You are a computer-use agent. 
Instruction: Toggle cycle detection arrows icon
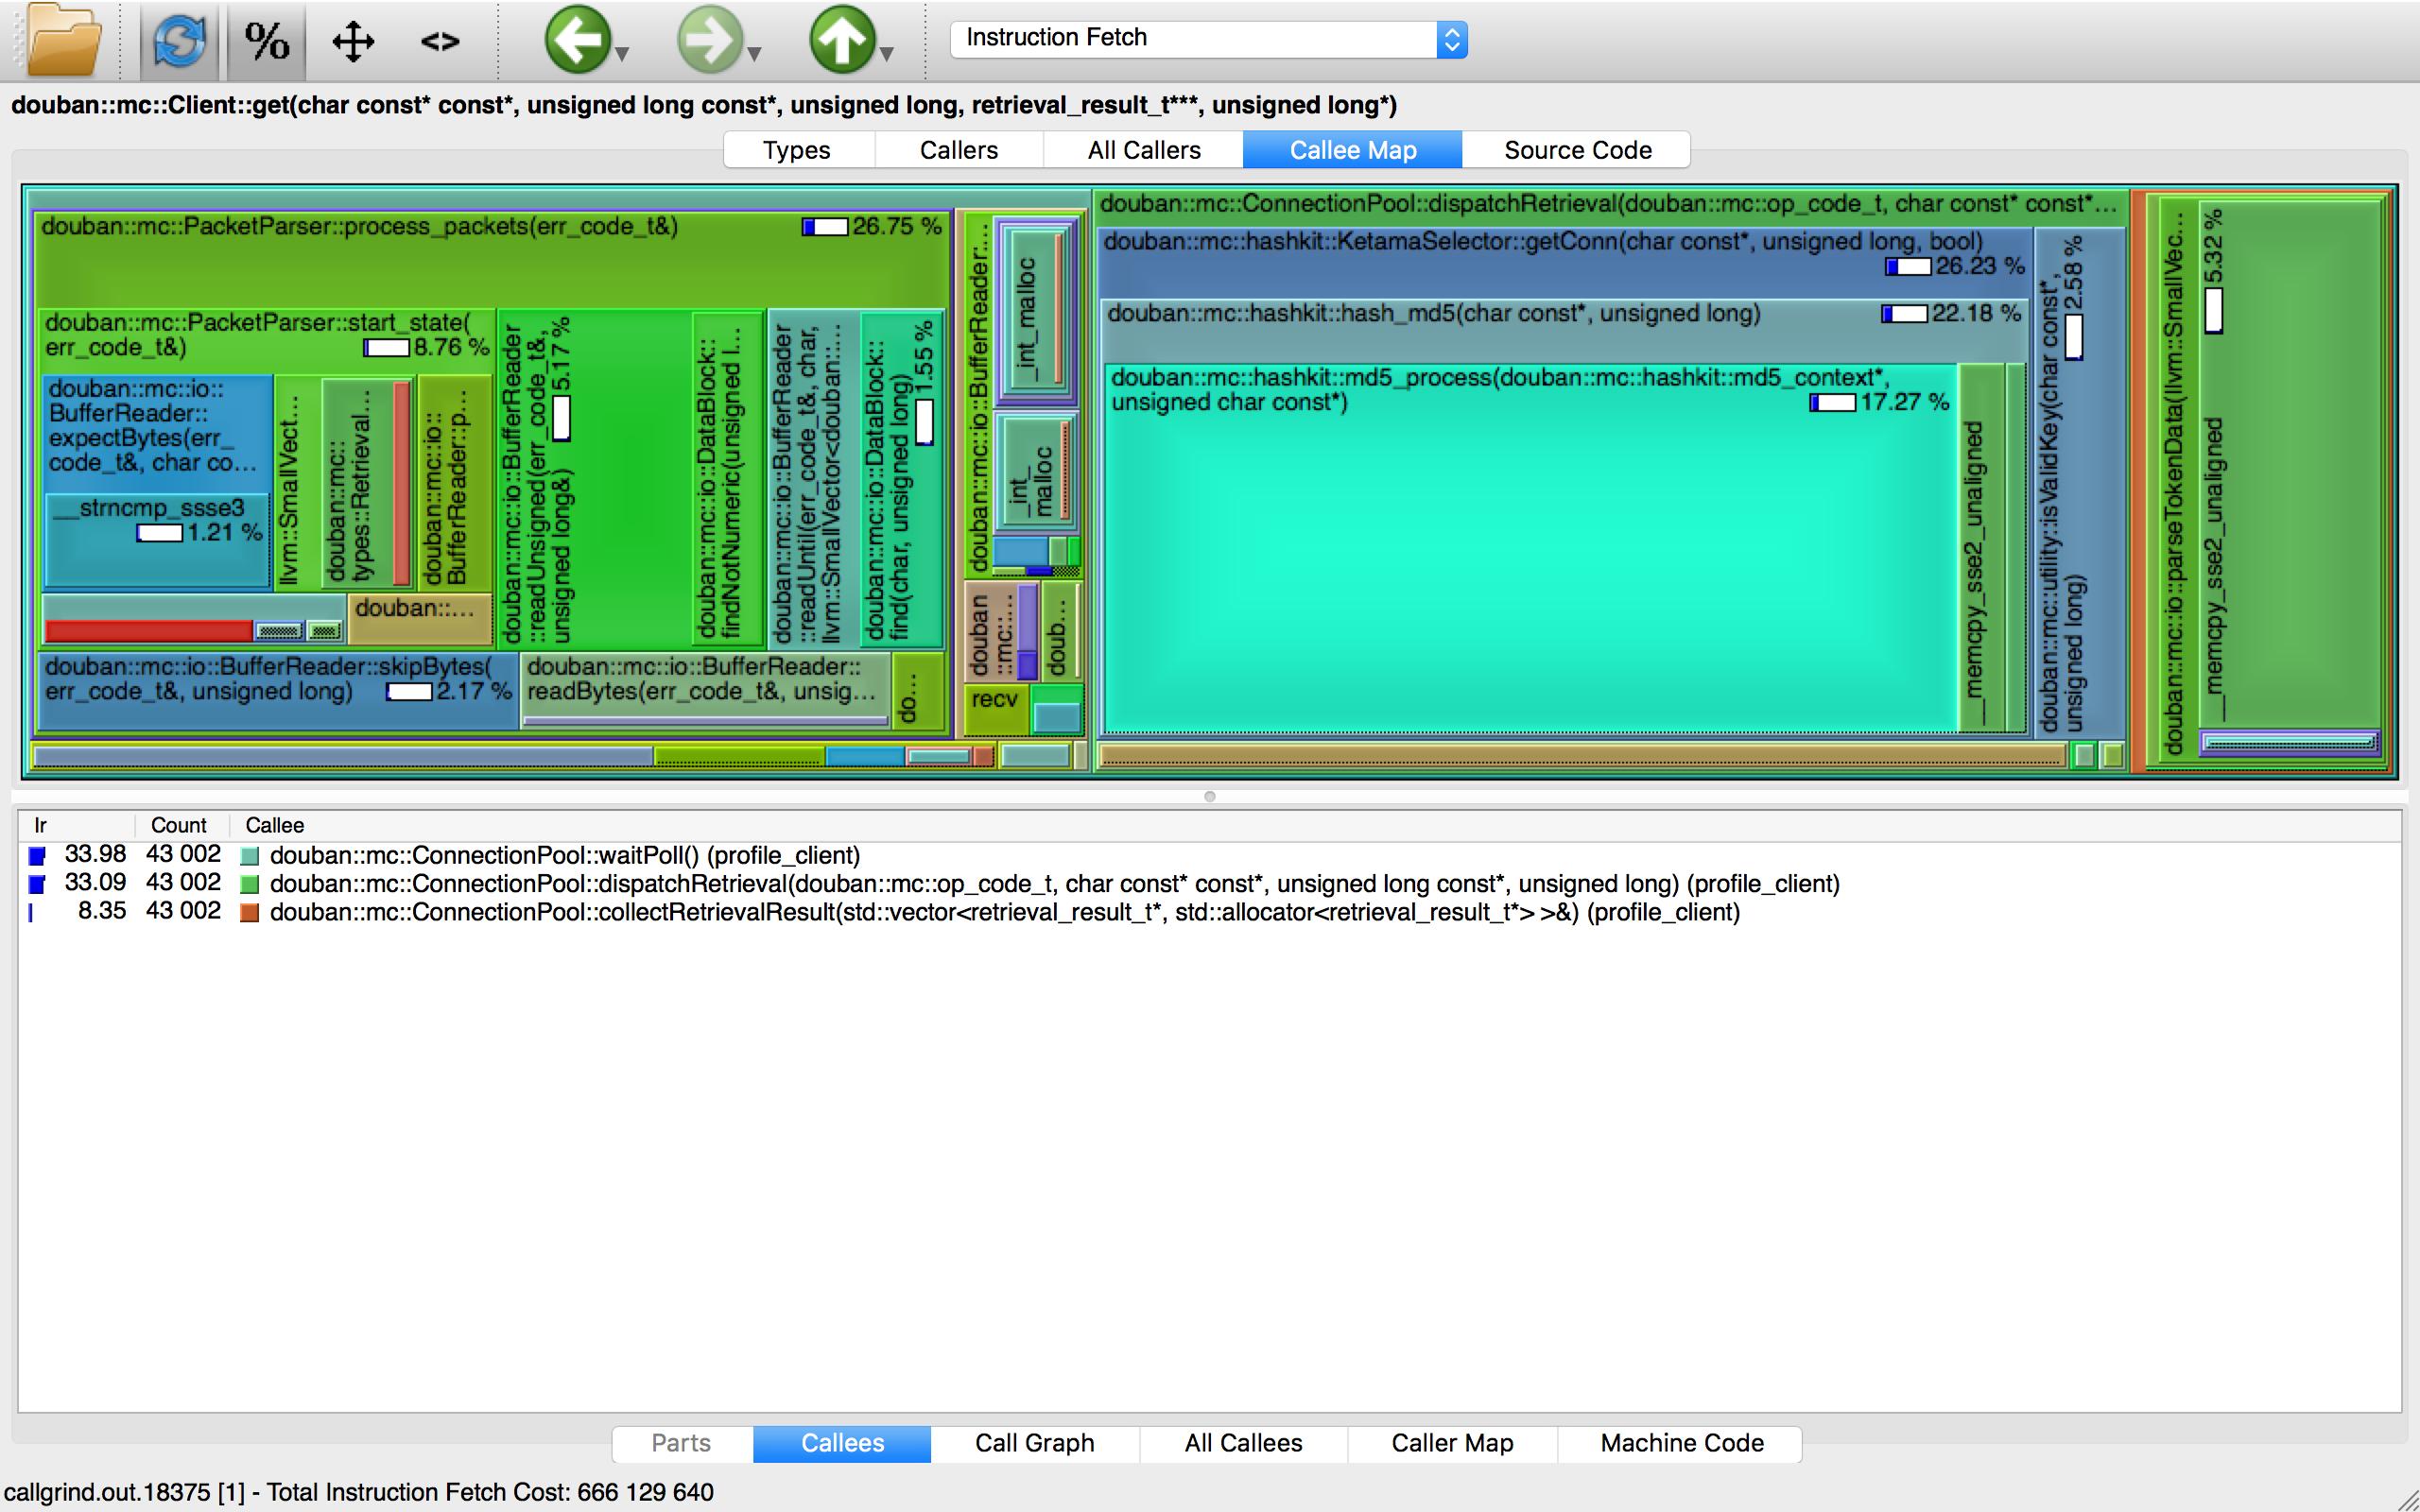point(352,42)
